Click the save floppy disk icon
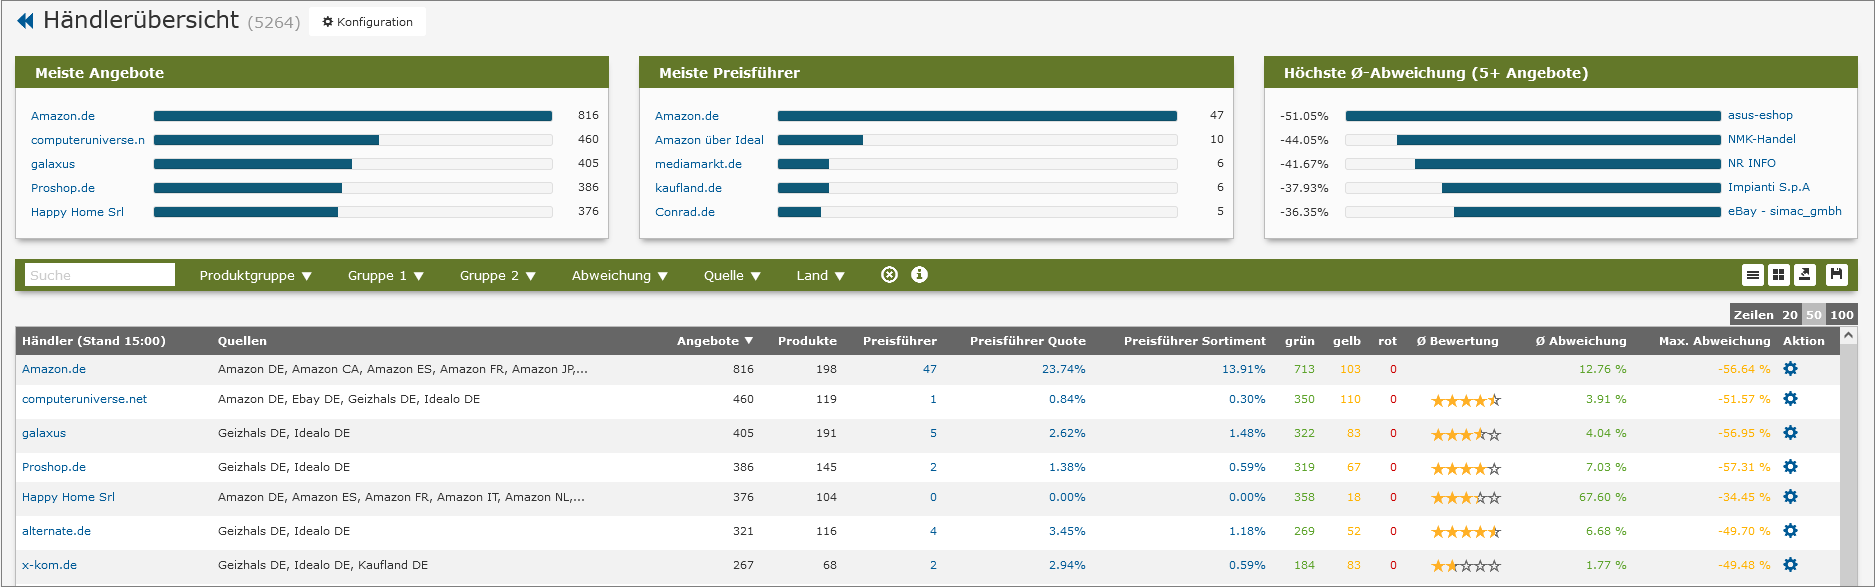The image size is (1875, 587). [x=1836, y=275]
